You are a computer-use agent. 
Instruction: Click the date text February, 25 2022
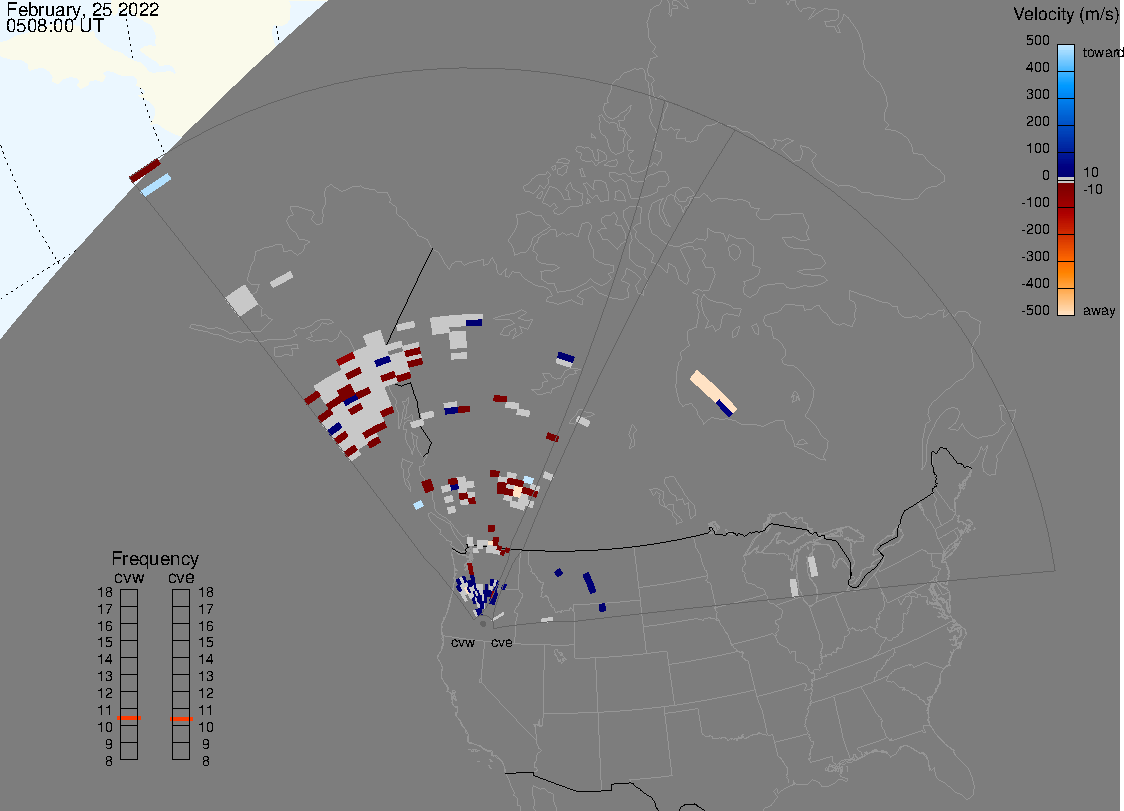tap(82, 10)
